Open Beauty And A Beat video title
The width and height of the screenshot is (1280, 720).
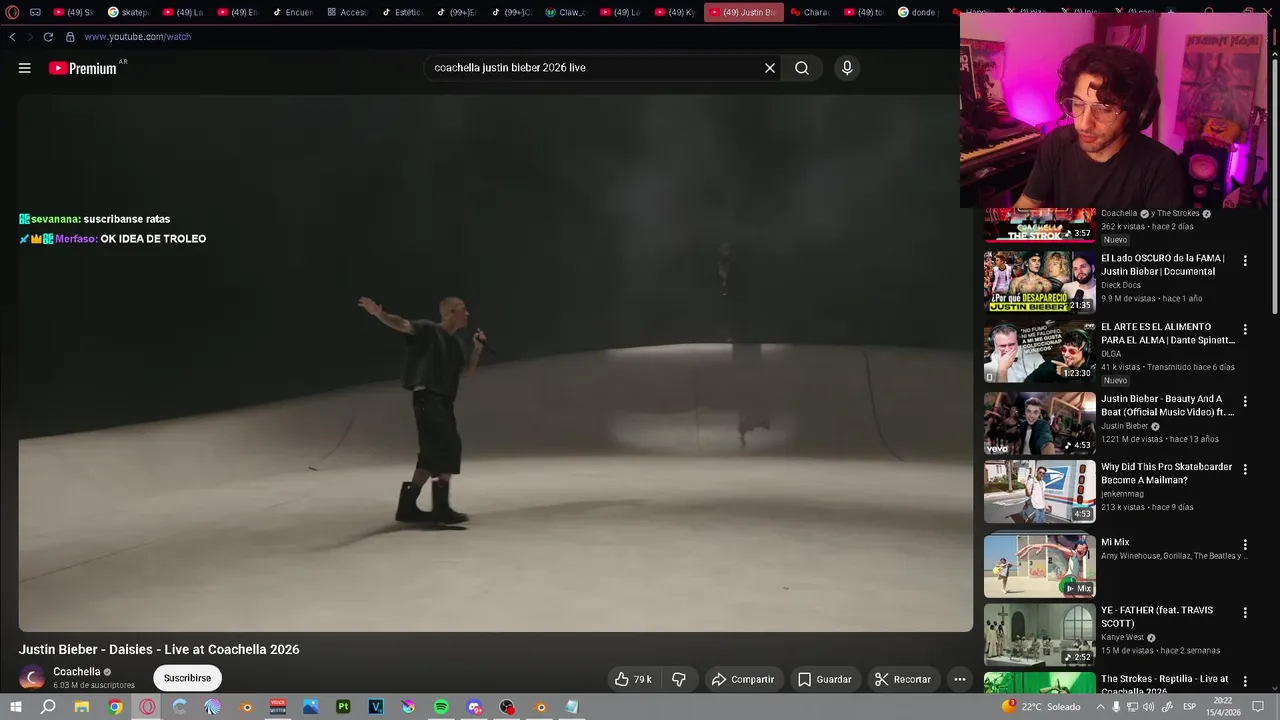1168,405
